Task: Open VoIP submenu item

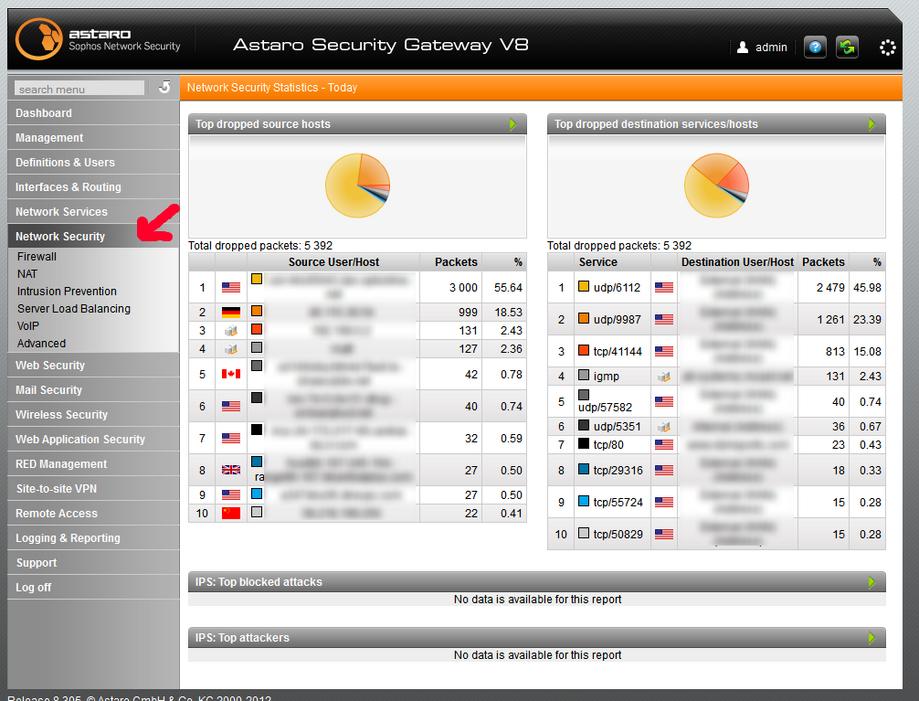Action: (28, 326)
